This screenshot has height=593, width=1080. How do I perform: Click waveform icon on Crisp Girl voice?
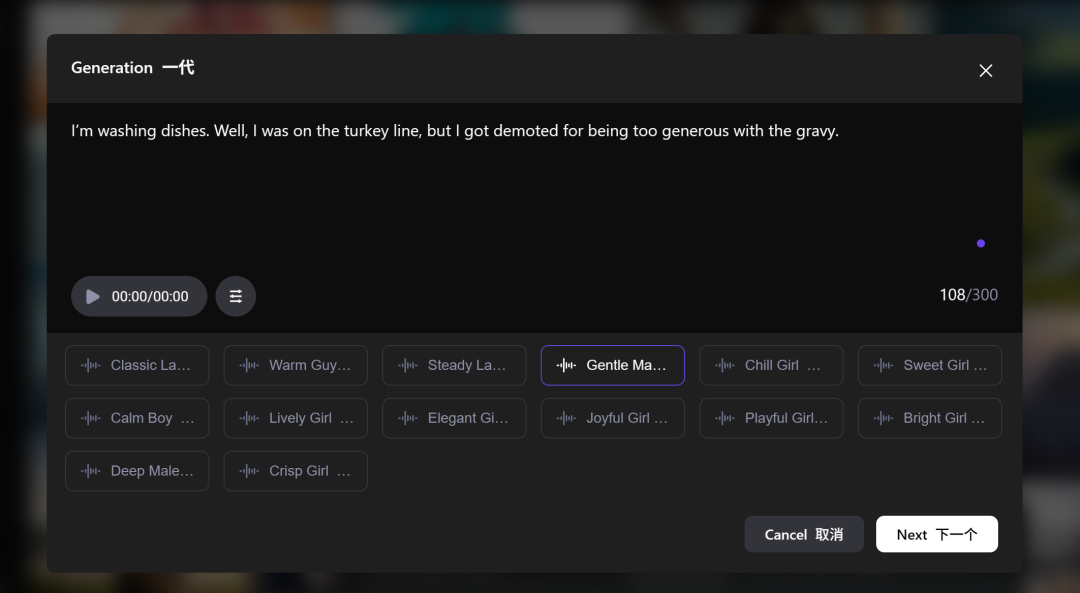pos(249,471)
